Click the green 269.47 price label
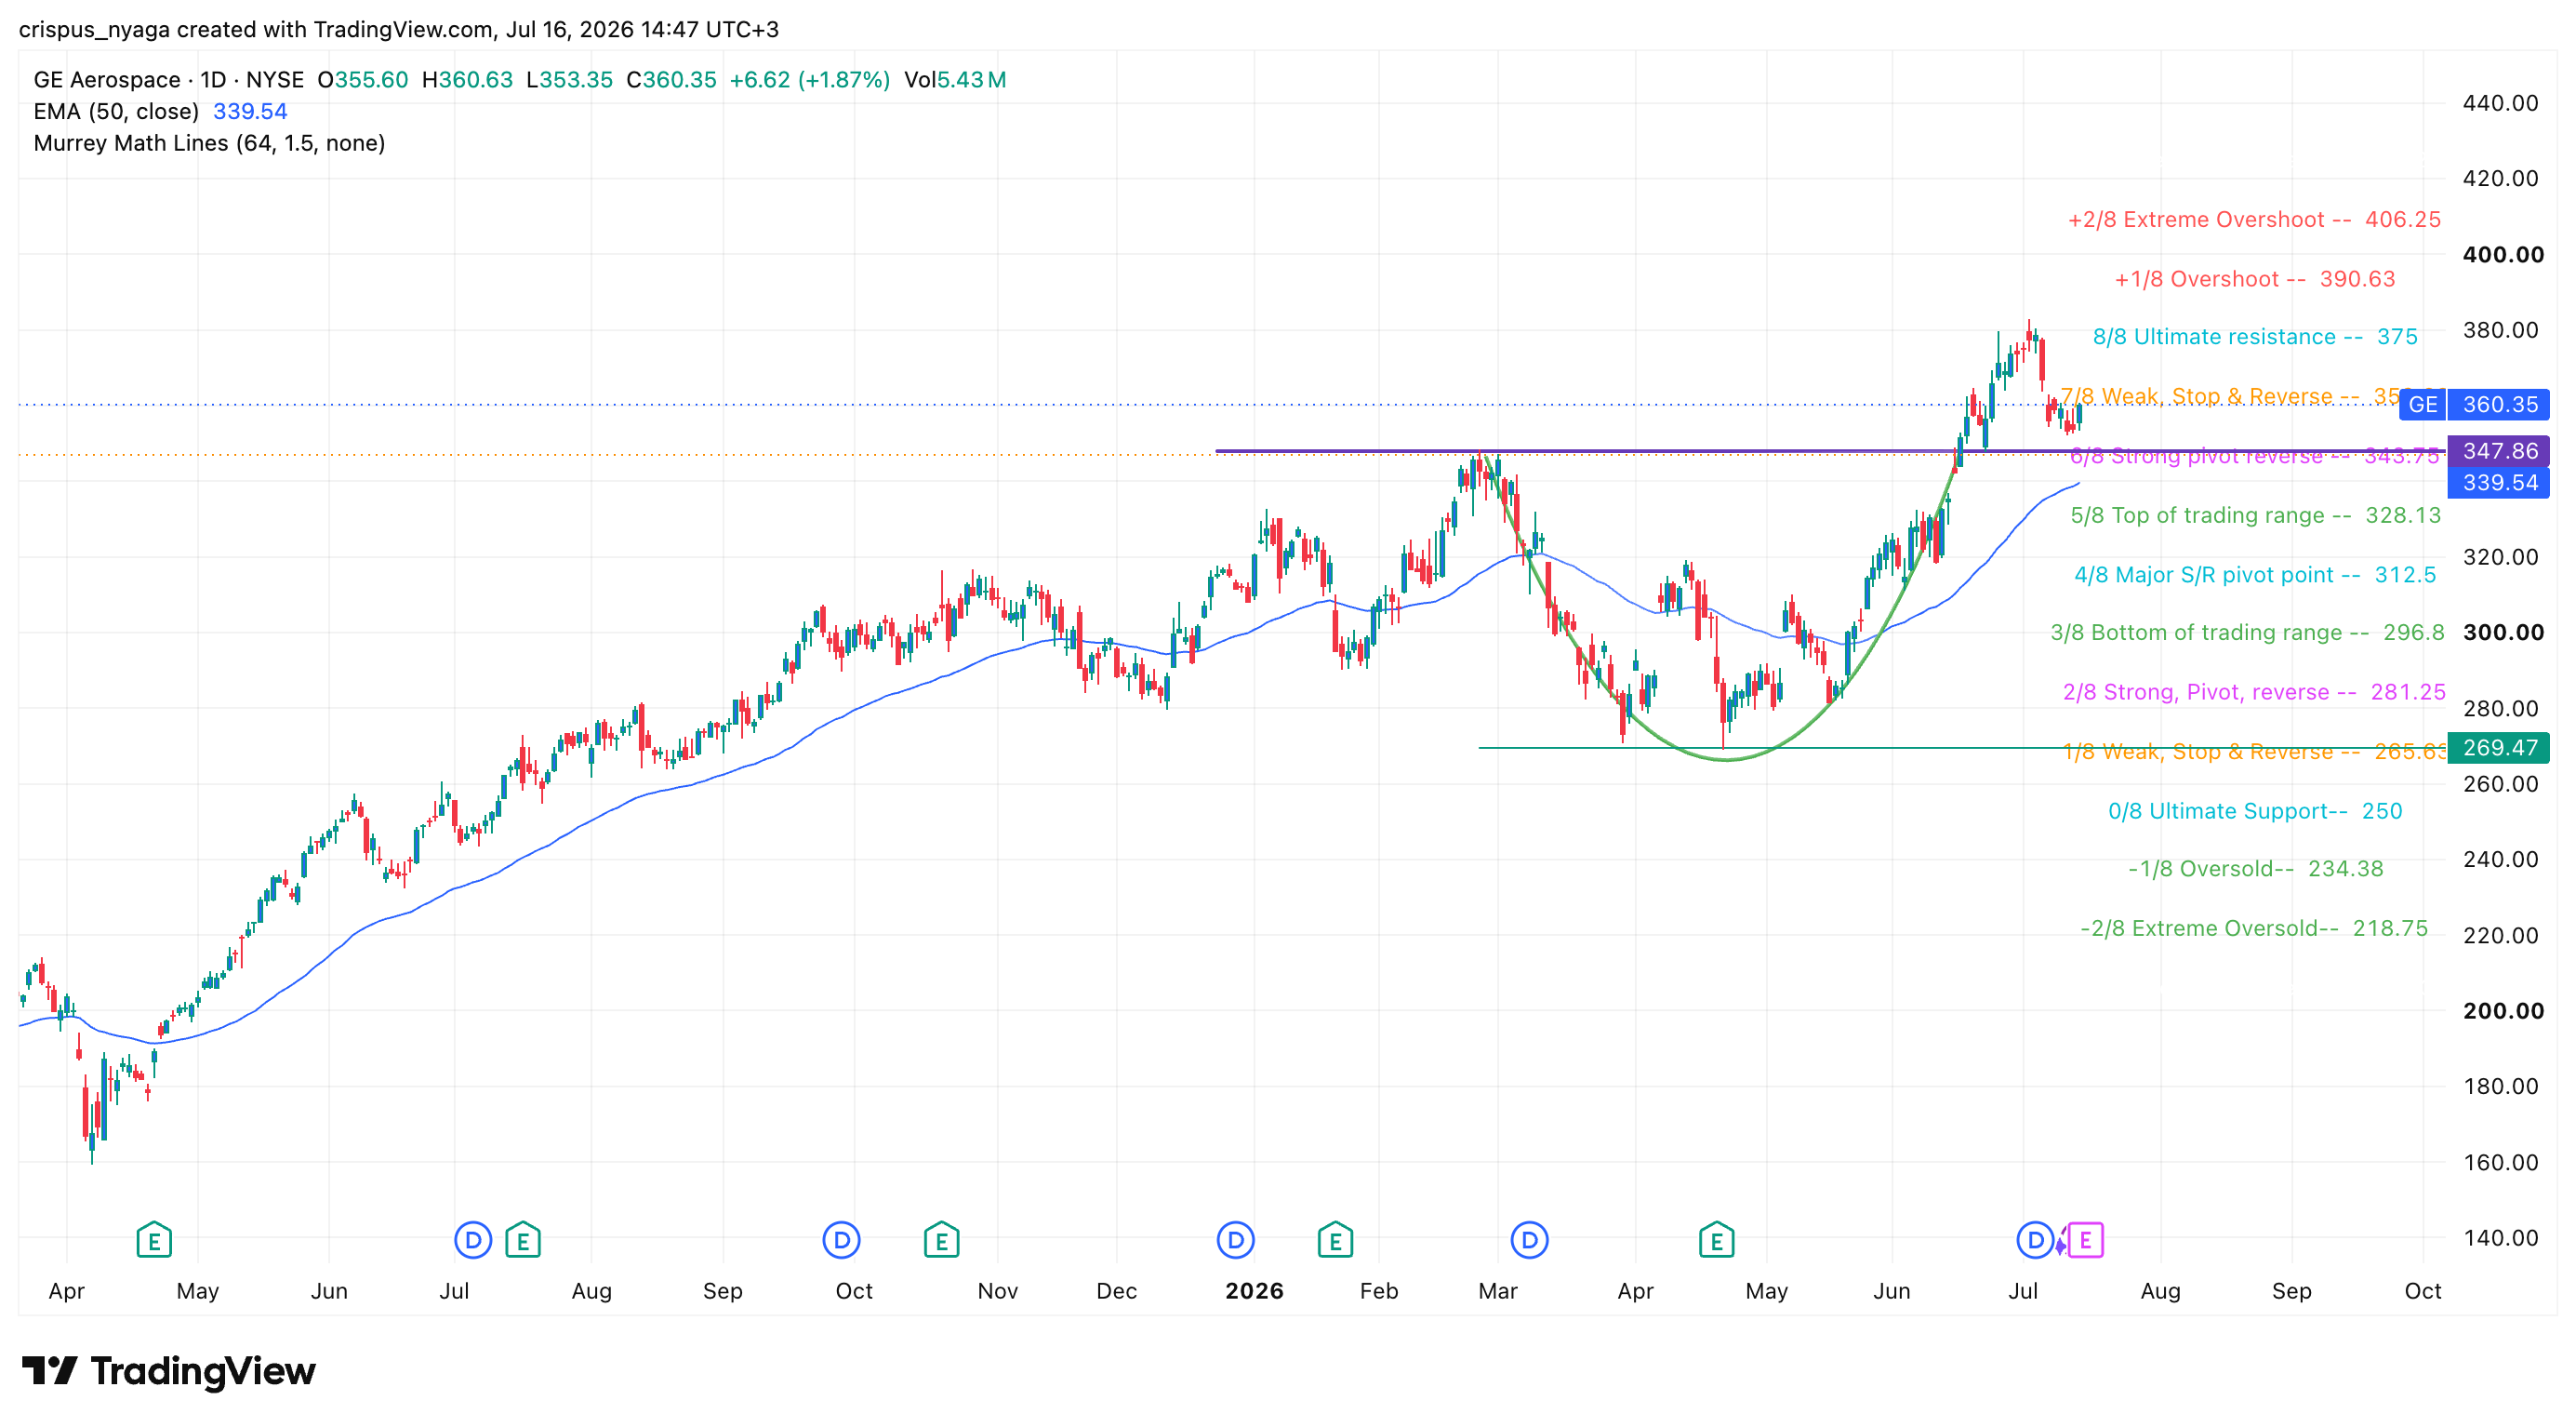Viewport: 2576px width, 1427px height. pyautogui.click(x=2498, y=747)
